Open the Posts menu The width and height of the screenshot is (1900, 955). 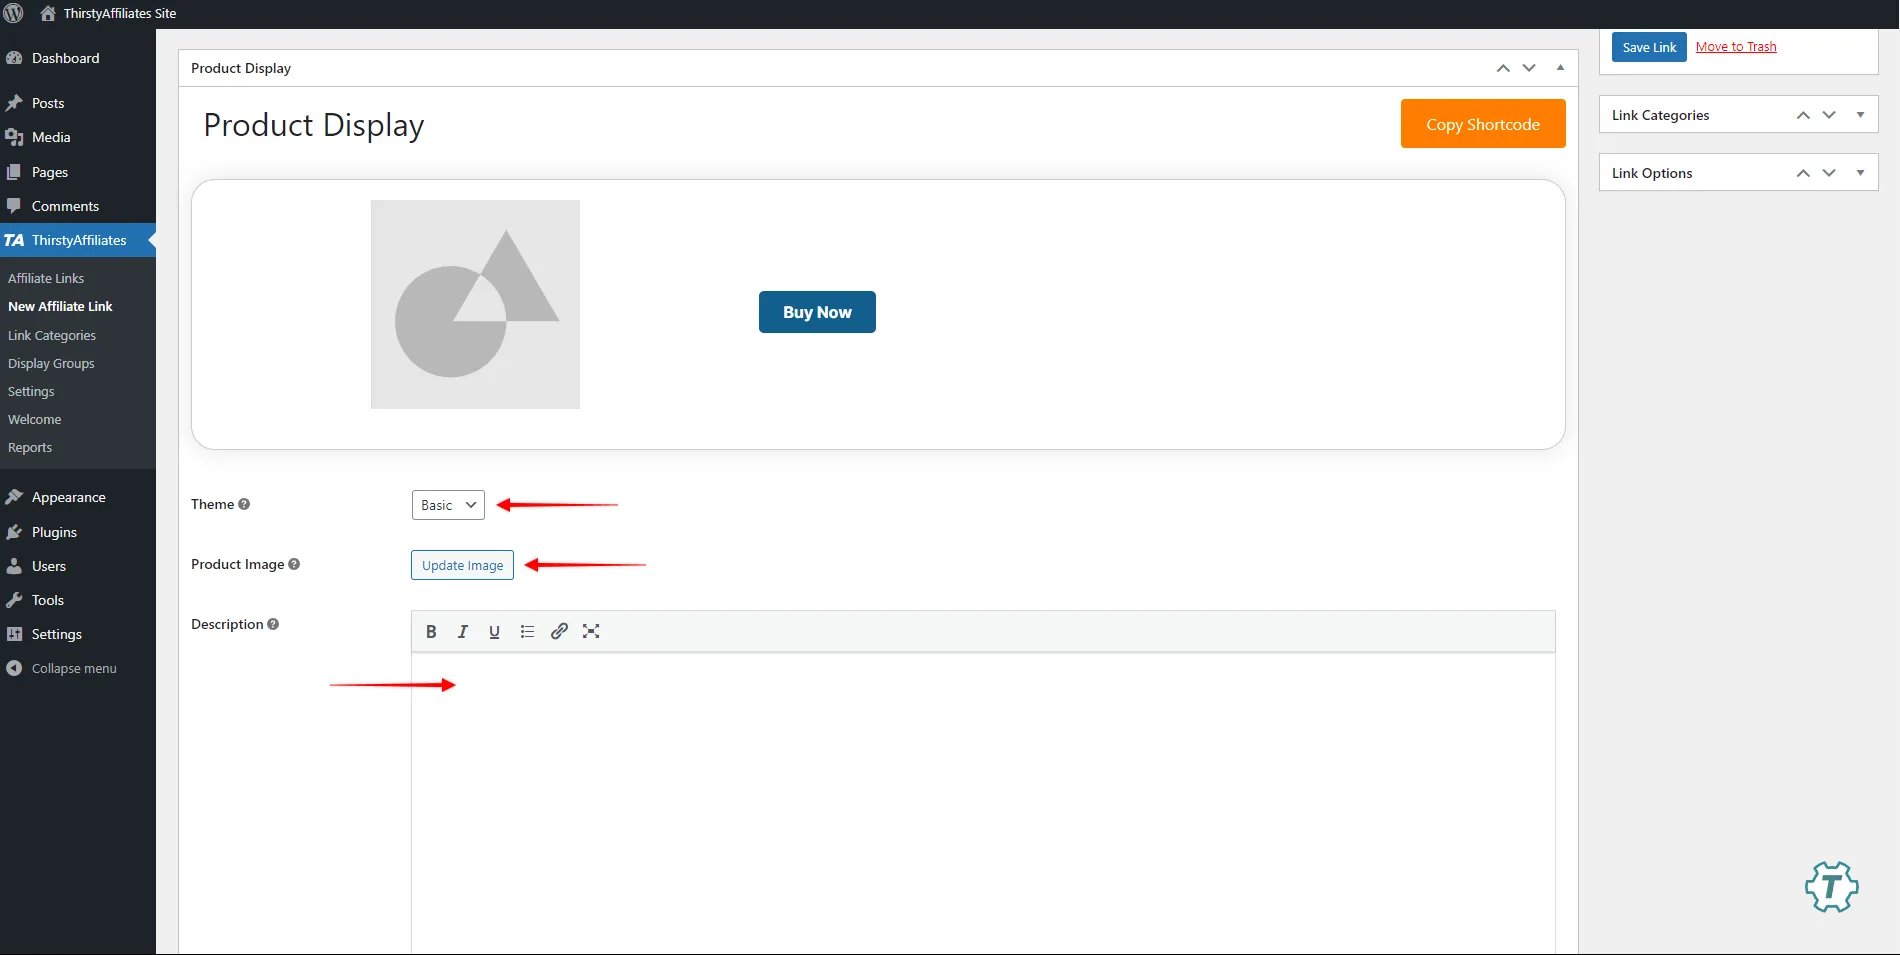click(x=78, y=103)
